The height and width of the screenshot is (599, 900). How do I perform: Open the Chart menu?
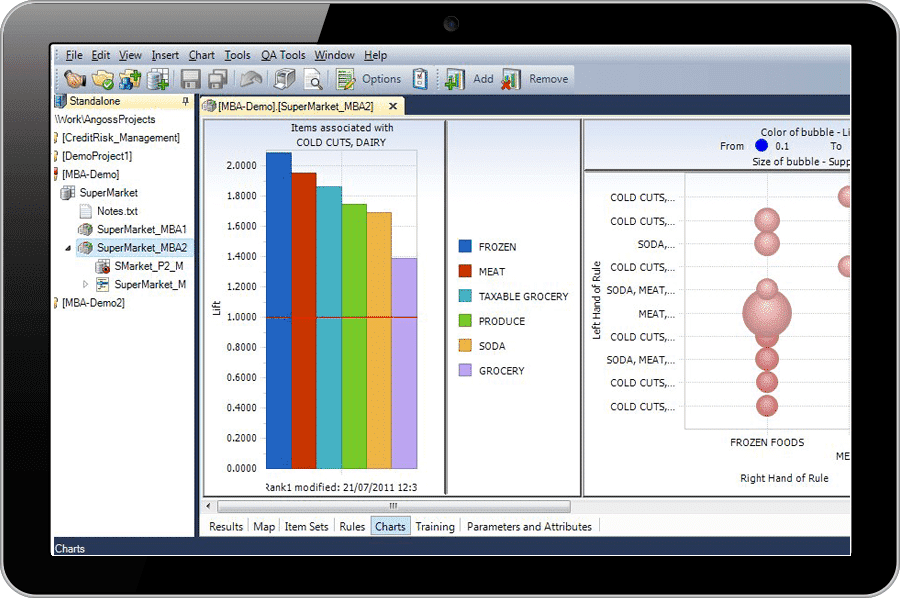pyautogui.click(x=201, y=55)
